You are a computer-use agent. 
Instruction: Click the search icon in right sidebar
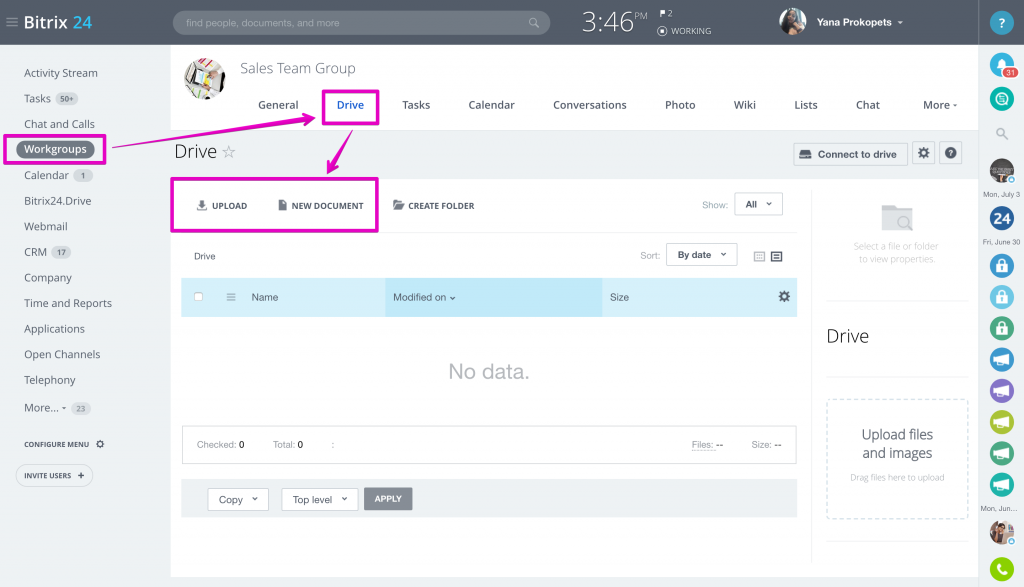tap(1001, 134)
